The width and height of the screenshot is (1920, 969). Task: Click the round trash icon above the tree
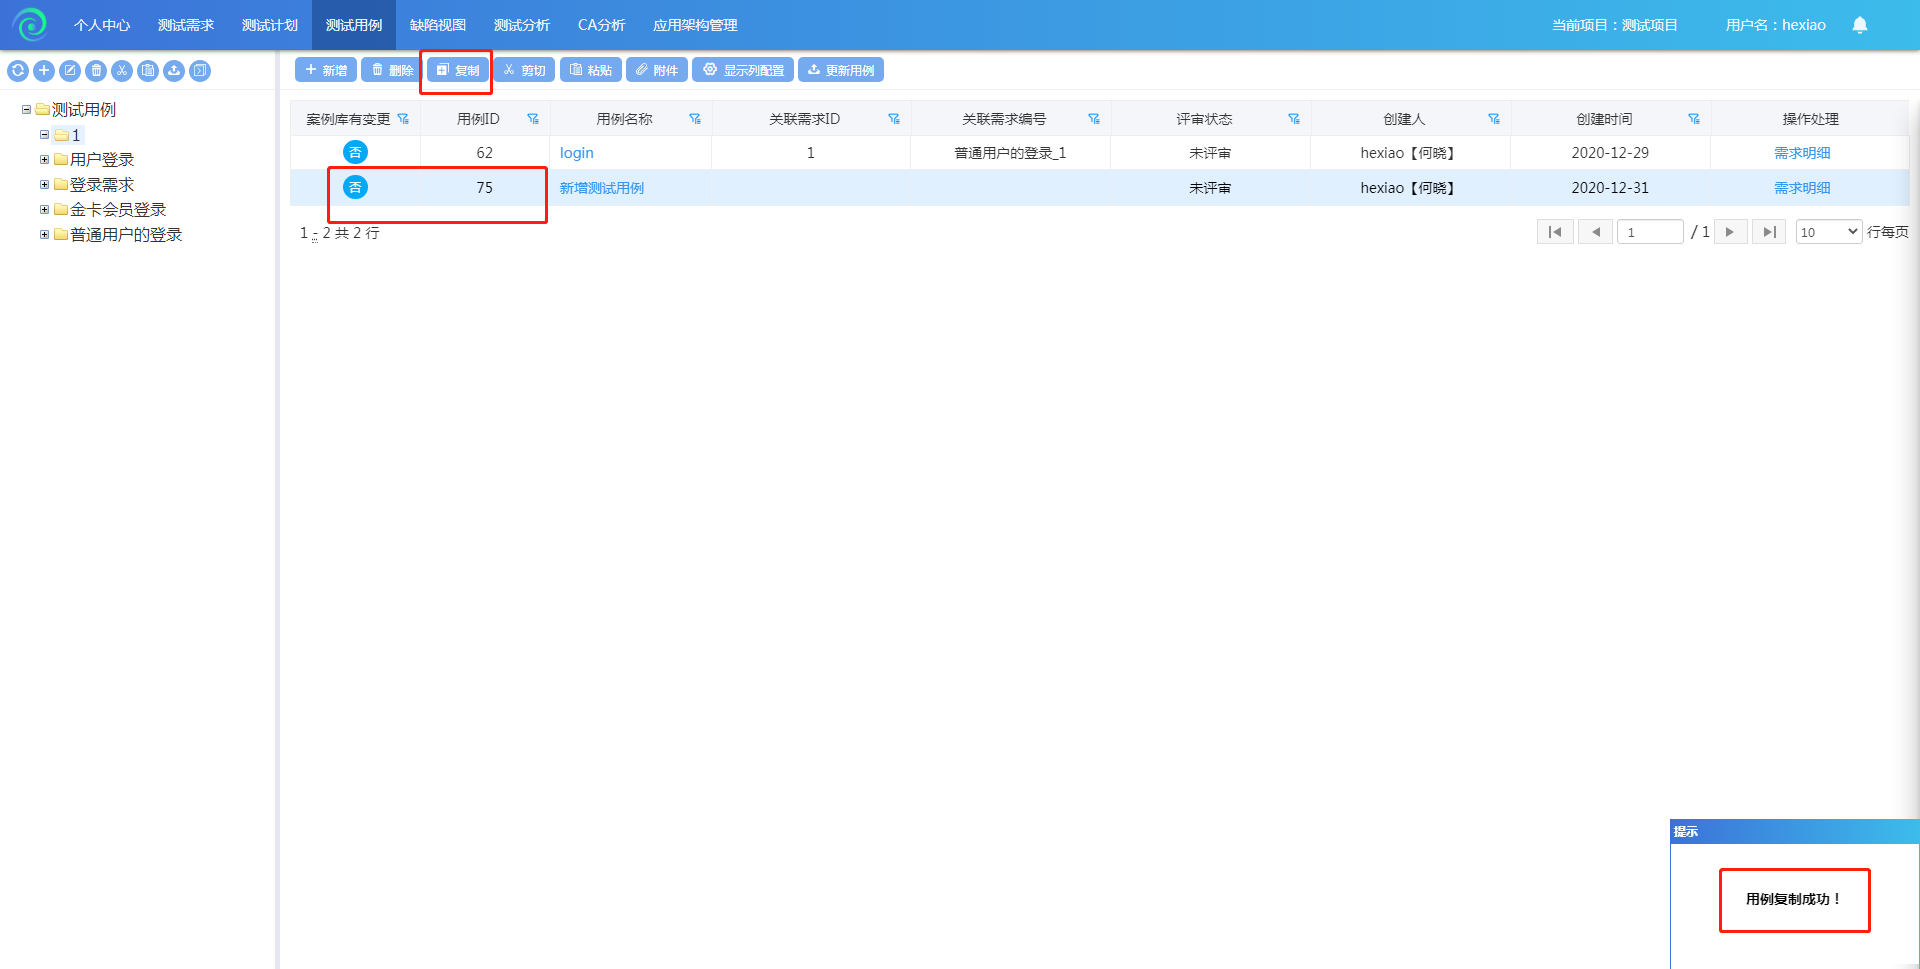[96, 71]
